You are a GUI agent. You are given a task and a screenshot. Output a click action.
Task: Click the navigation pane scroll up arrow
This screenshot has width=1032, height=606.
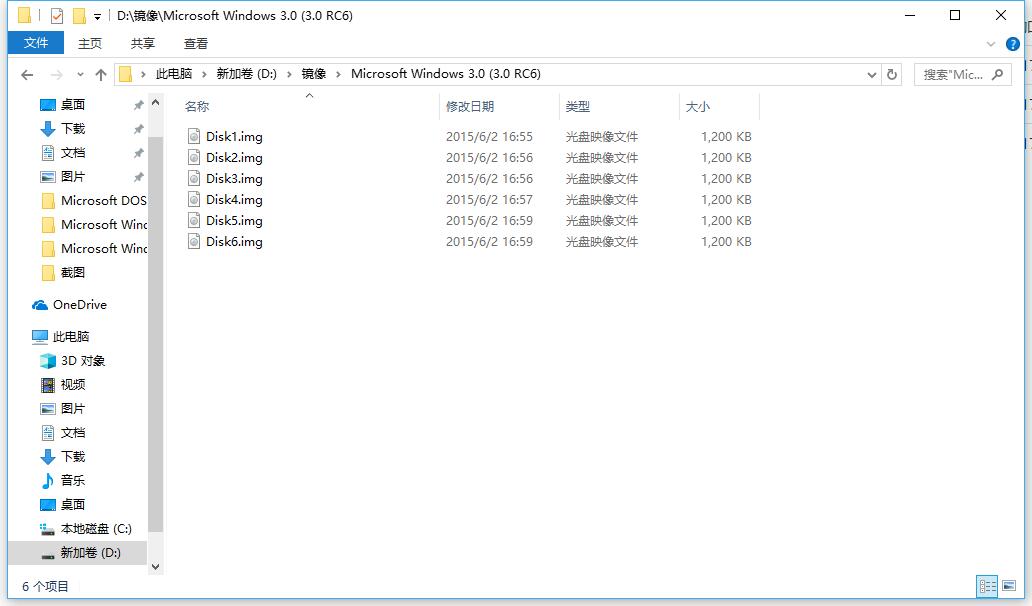point(155,103)
